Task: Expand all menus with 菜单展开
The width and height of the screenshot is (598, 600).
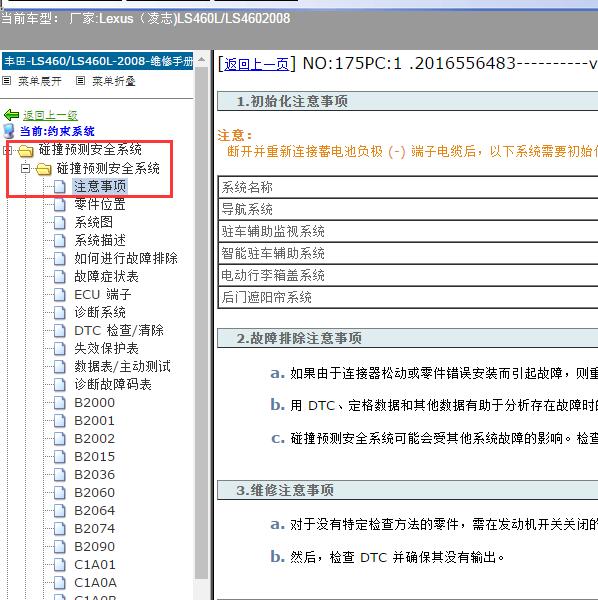Action: 40,81
